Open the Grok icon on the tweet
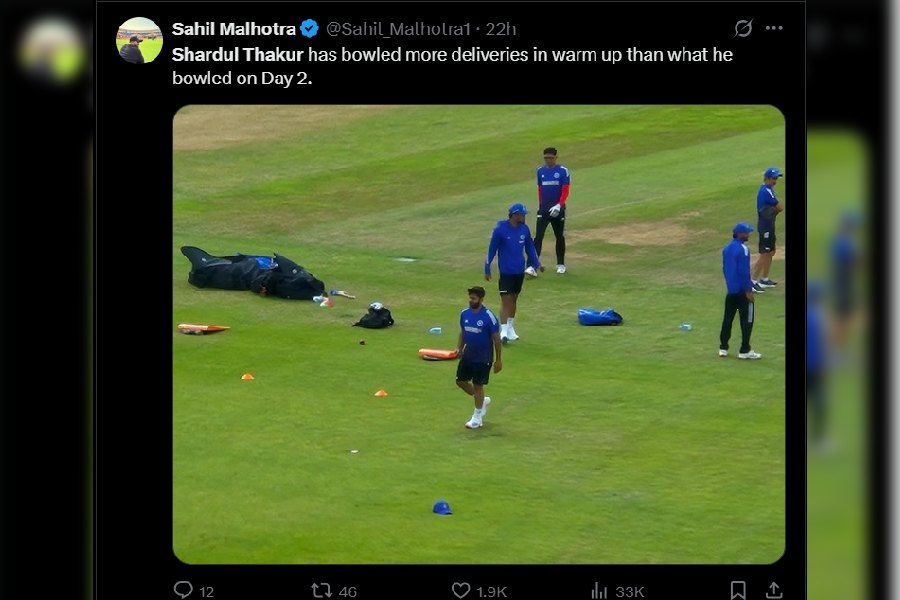900x600 pixels. click(x=743, y=28)
